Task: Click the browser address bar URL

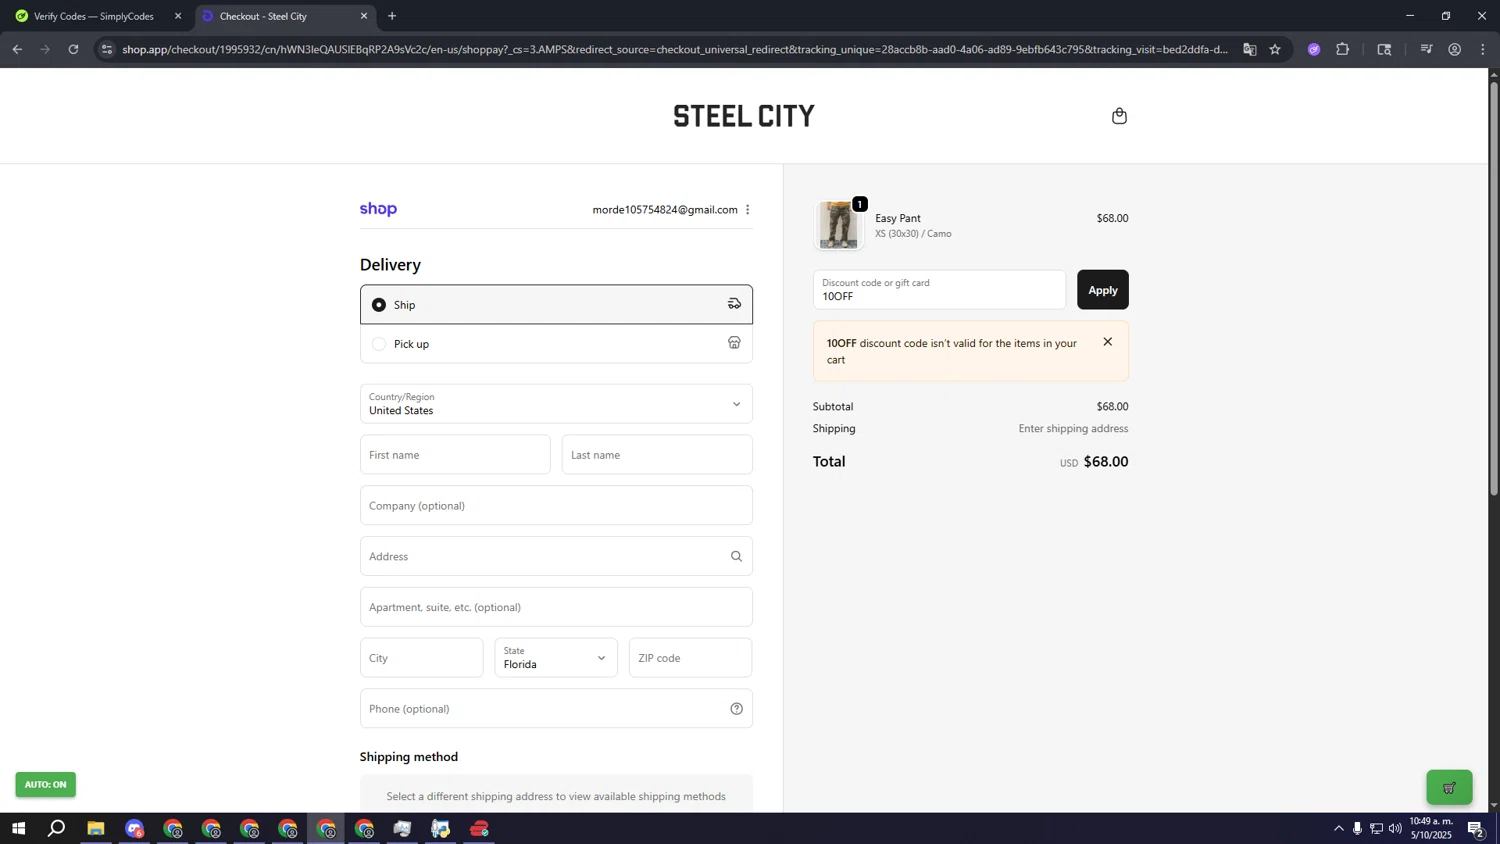Action: click(674, 49)
